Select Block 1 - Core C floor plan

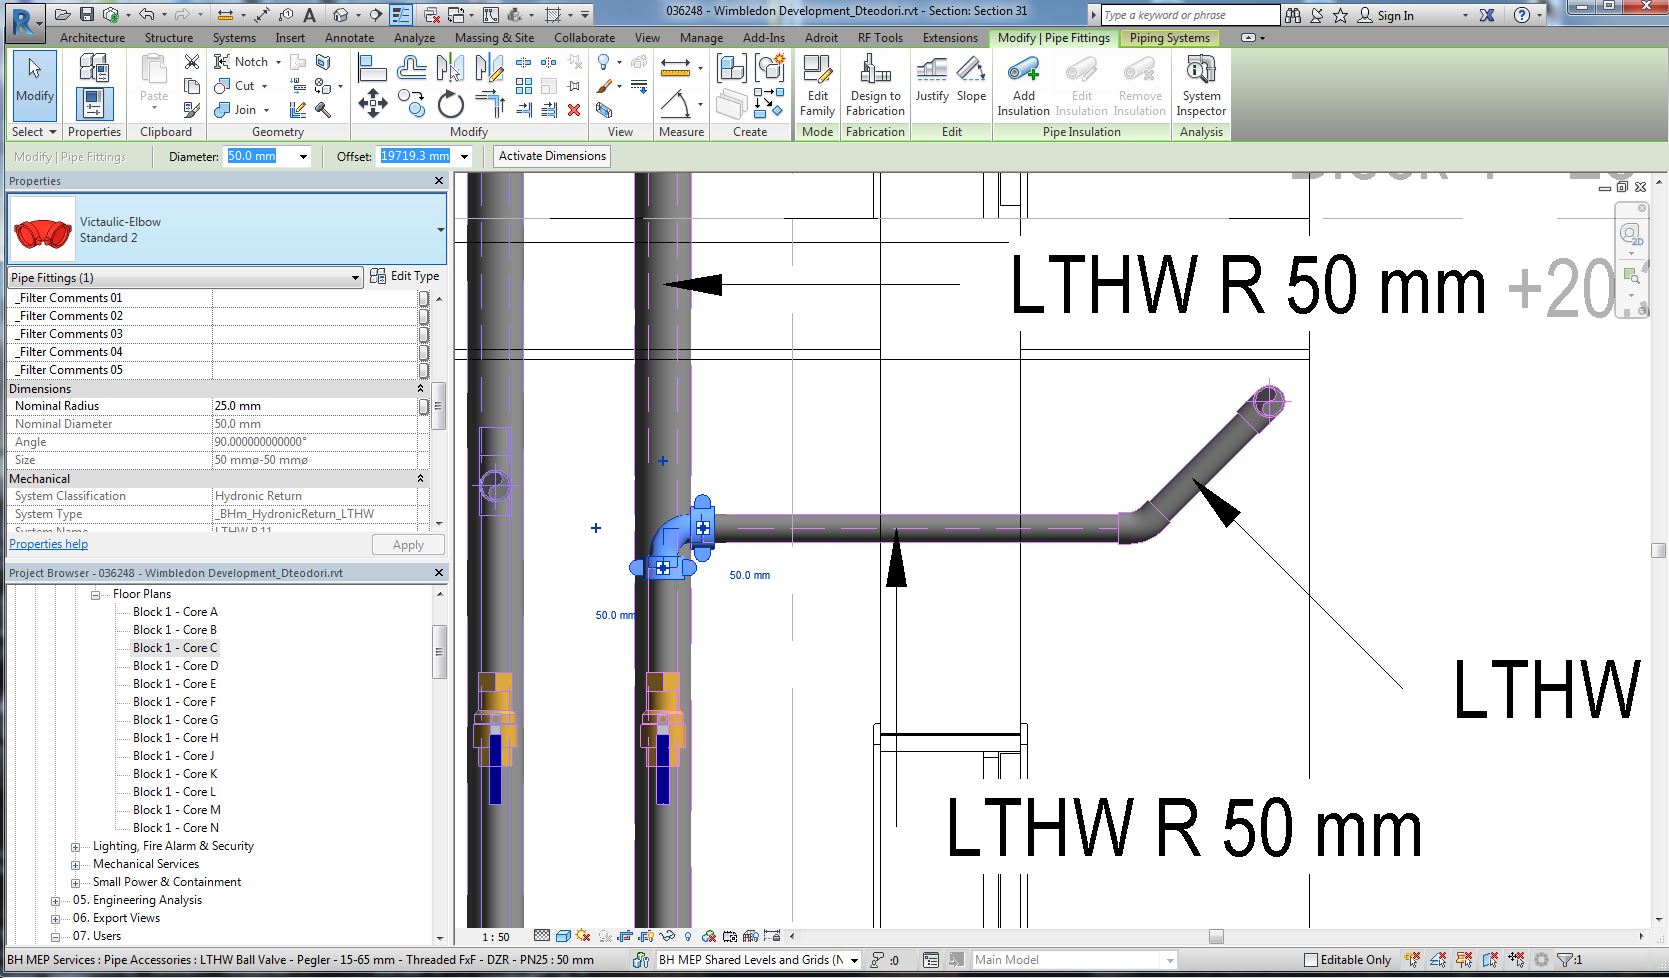tap(175, 648)
